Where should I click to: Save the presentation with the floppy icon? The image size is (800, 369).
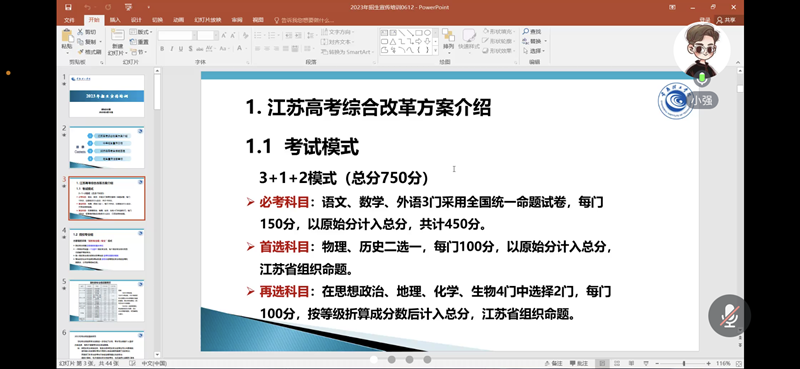[x=68, y=7]
